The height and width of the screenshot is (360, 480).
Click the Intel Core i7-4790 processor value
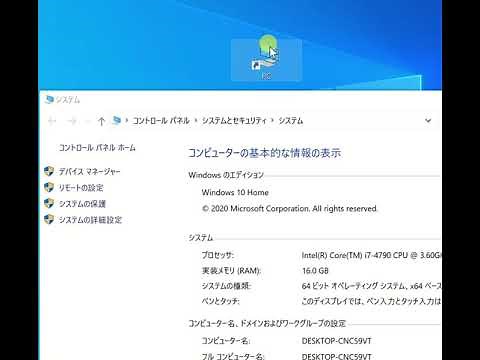[371, 255]
